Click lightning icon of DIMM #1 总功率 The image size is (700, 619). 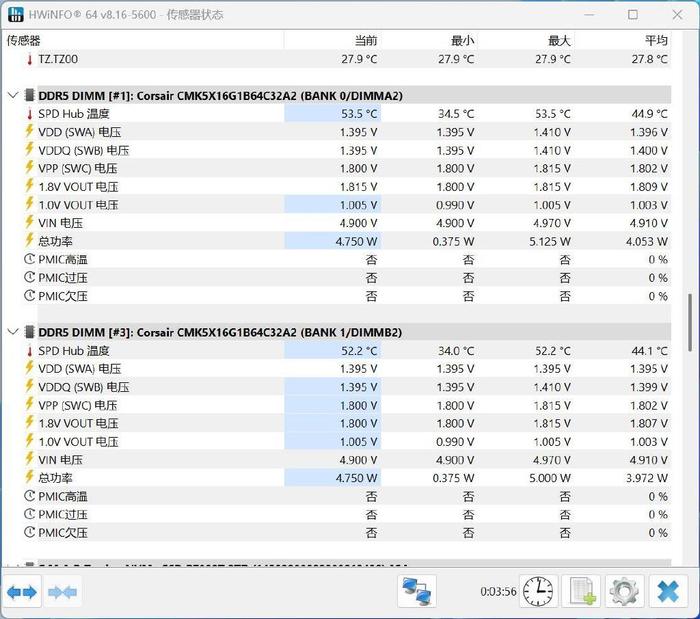pos(29,241)
